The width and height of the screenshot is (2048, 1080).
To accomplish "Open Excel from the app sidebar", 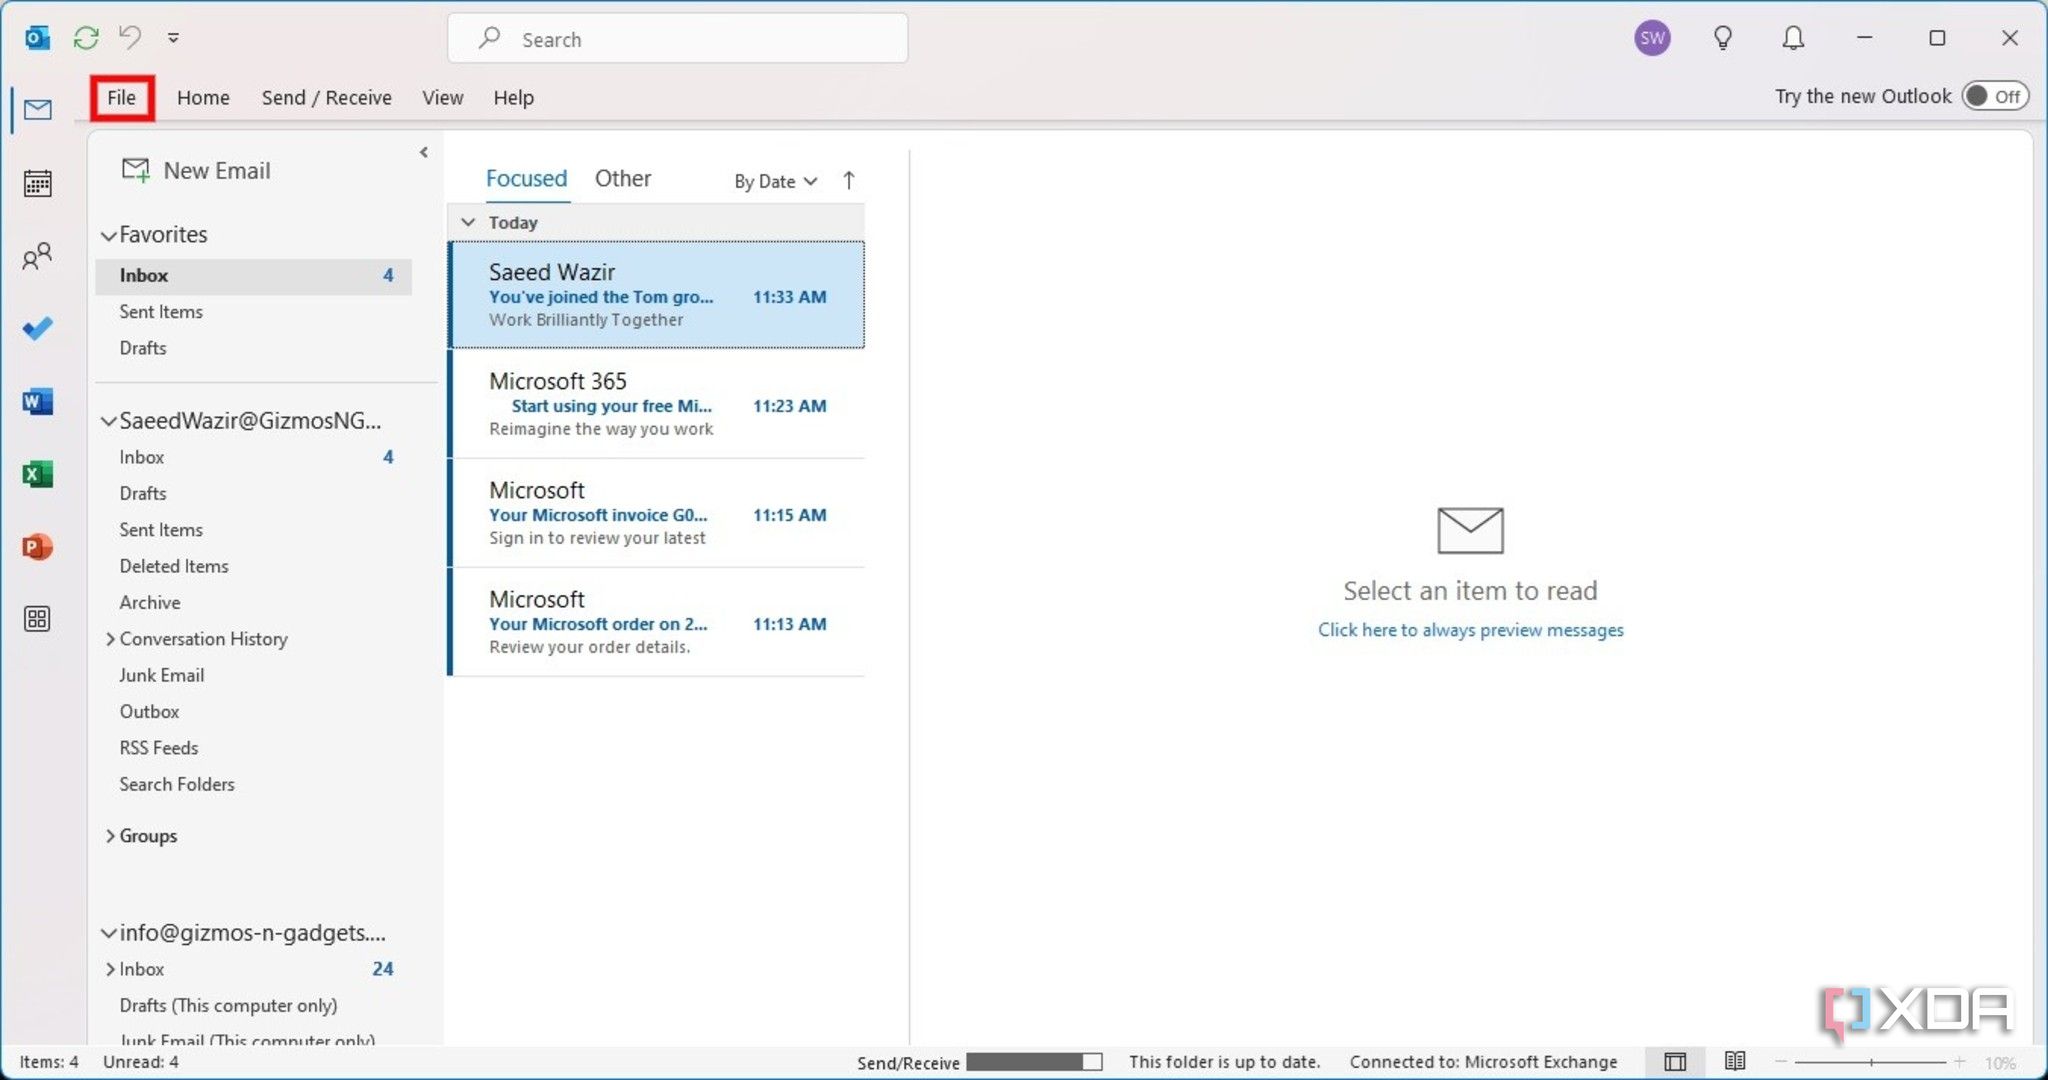I will click(x=37, y=473).
